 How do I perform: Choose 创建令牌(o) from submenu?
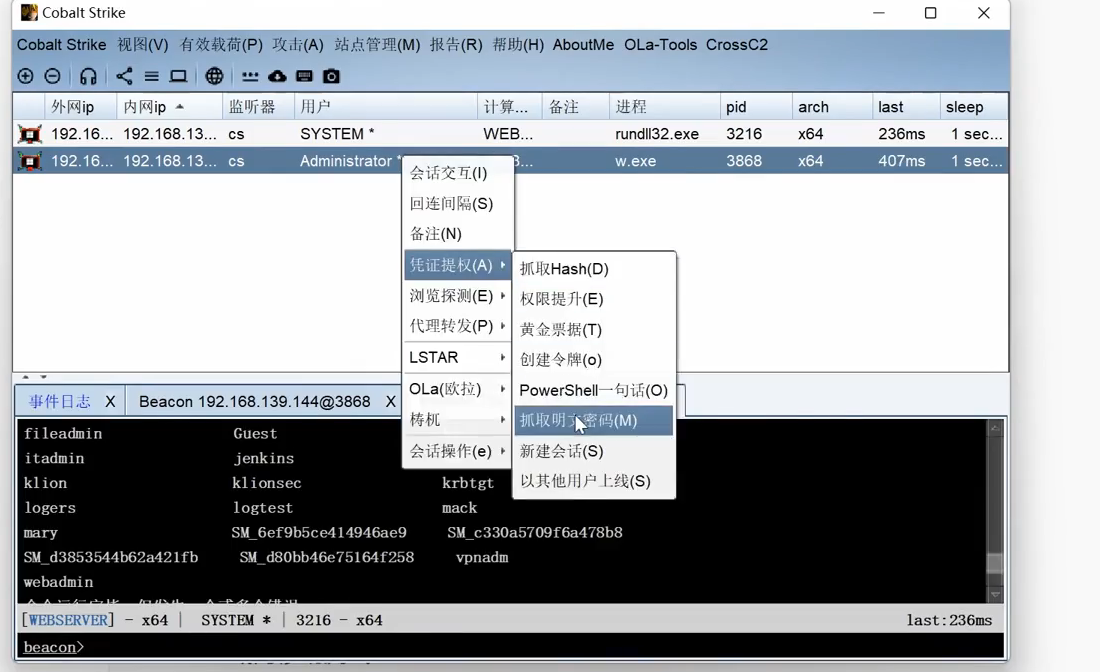[x=594, y=359]
